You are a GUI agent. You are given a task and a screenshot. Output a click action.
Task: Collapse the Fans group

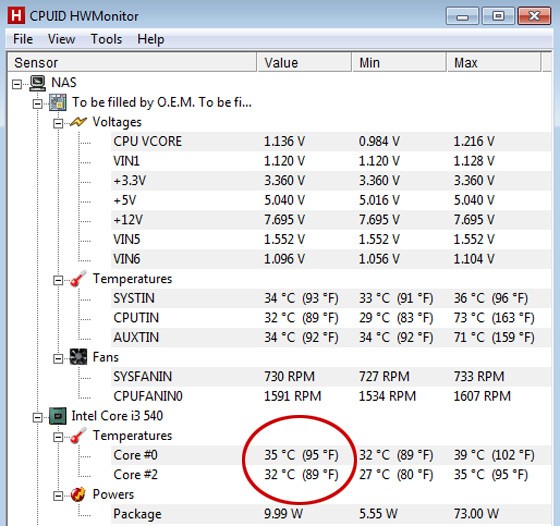tap(58, 359)
